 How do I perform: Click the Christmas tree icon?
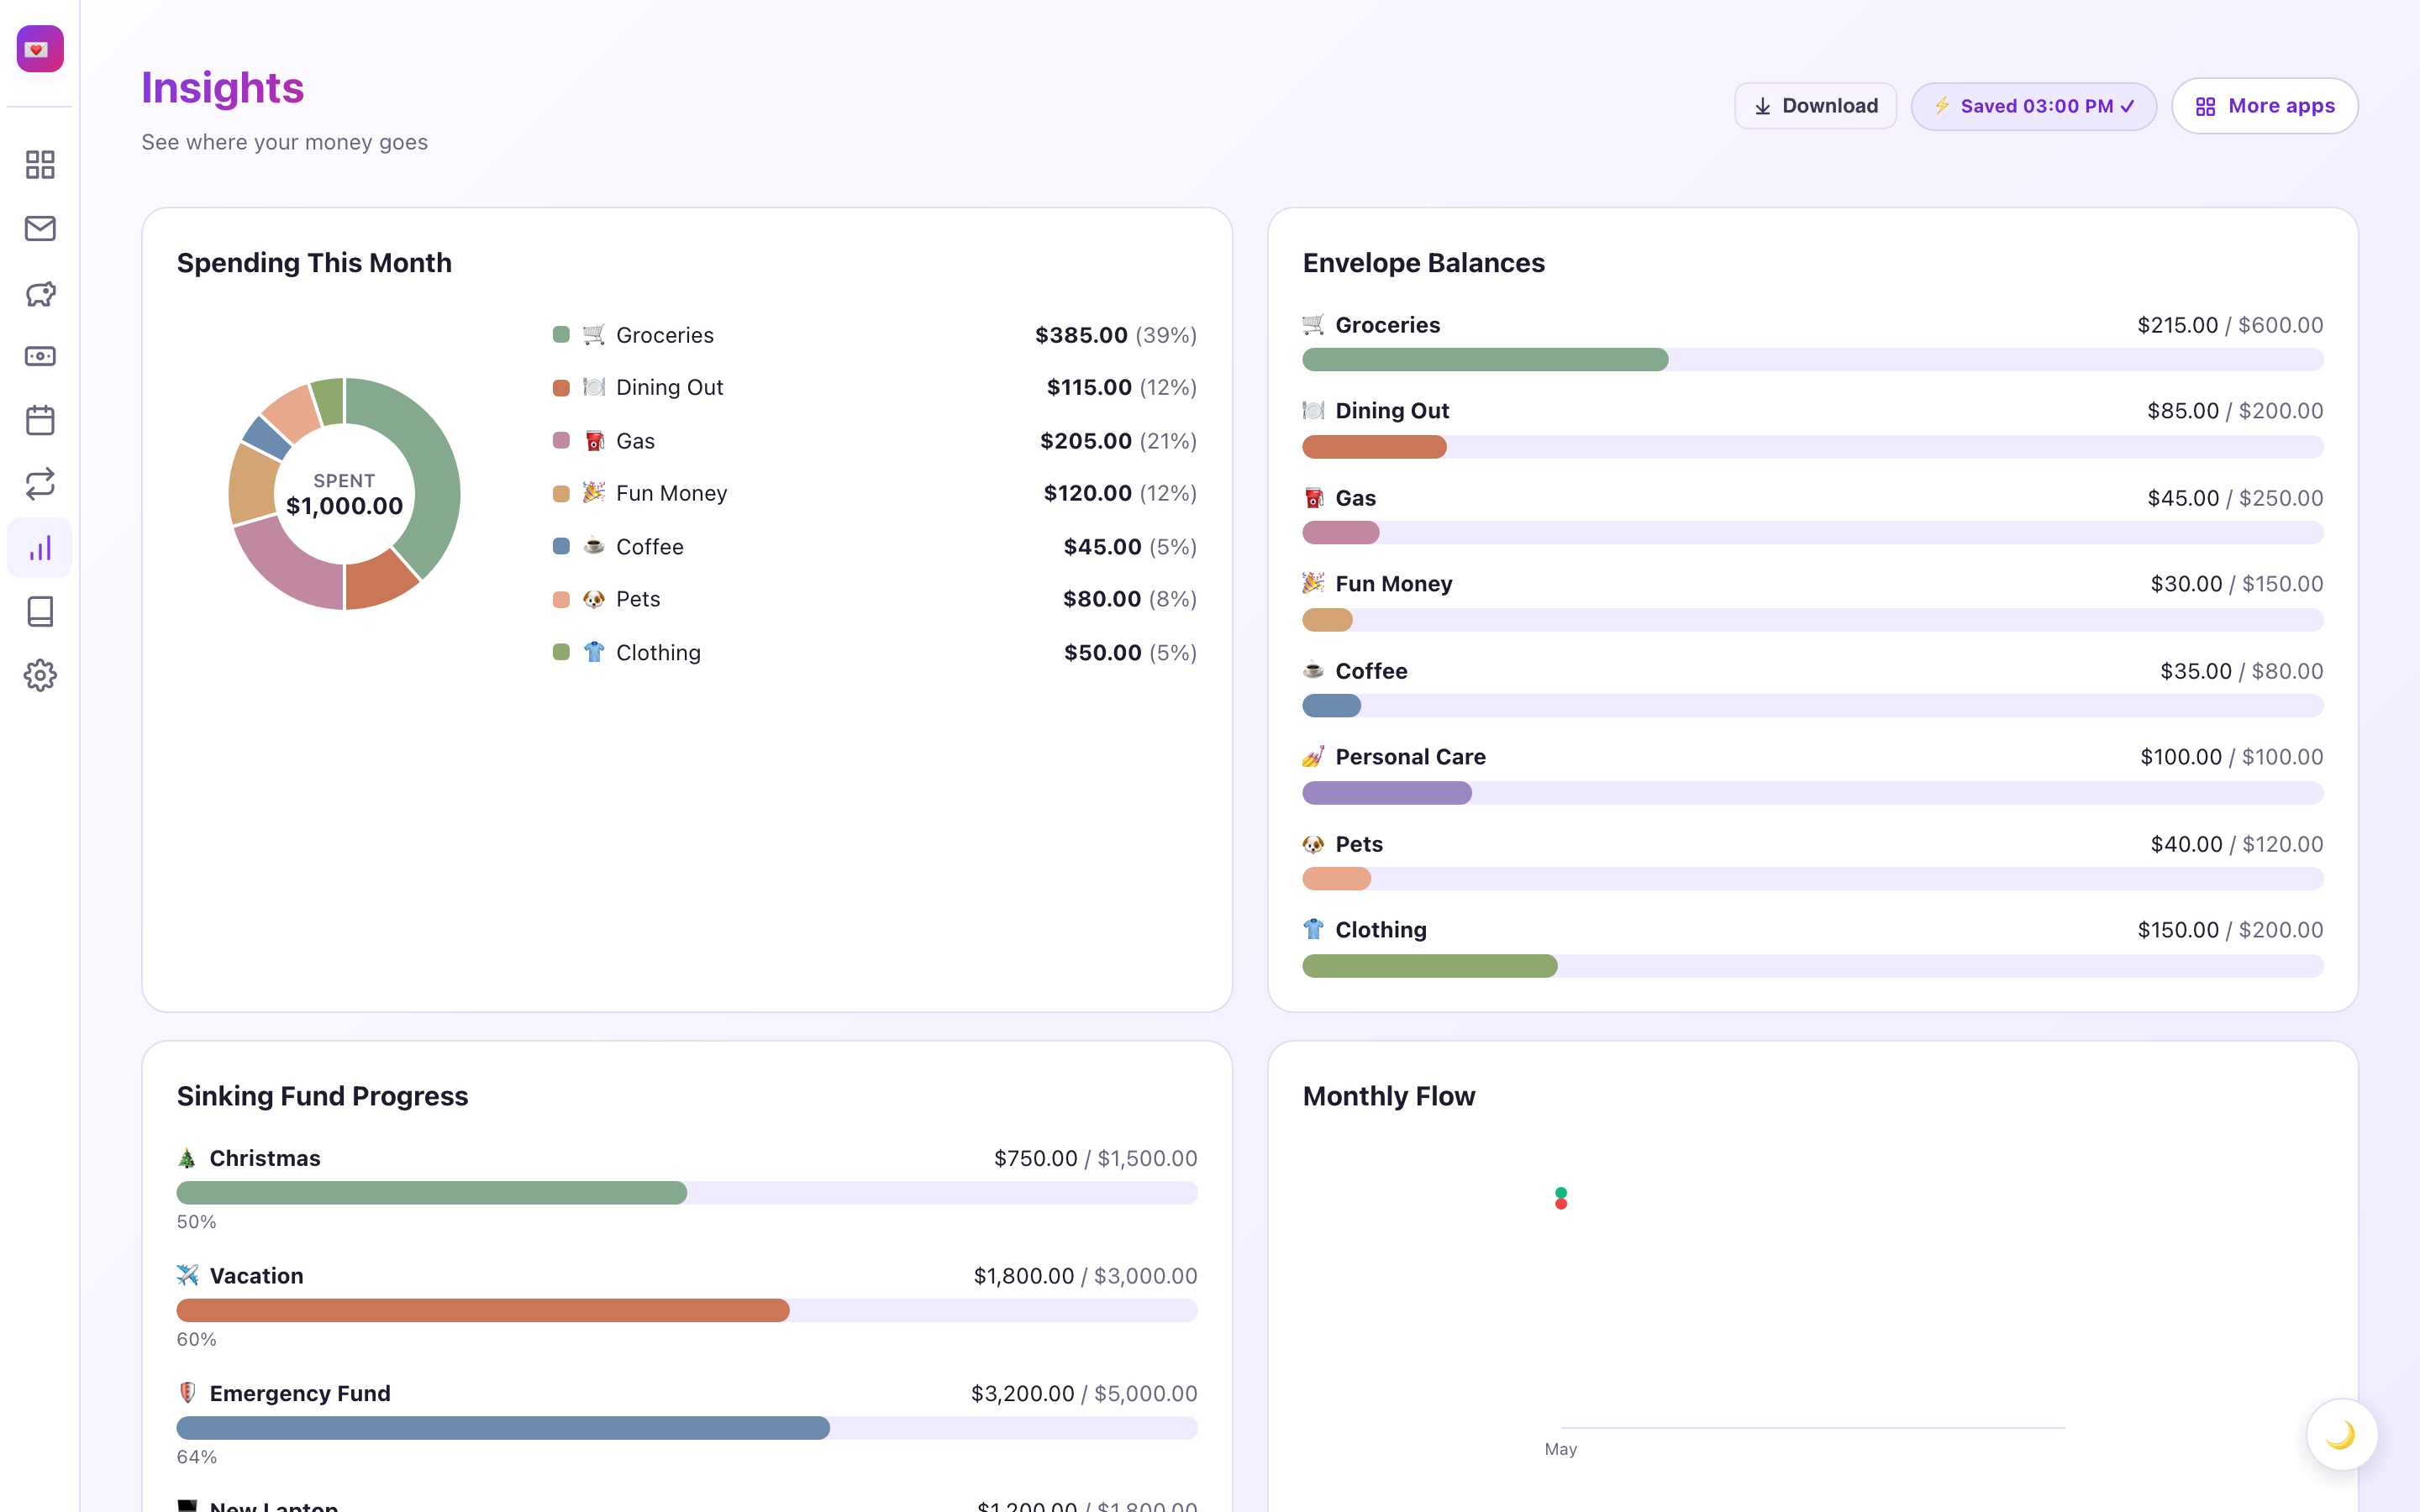pos(187,1158)
